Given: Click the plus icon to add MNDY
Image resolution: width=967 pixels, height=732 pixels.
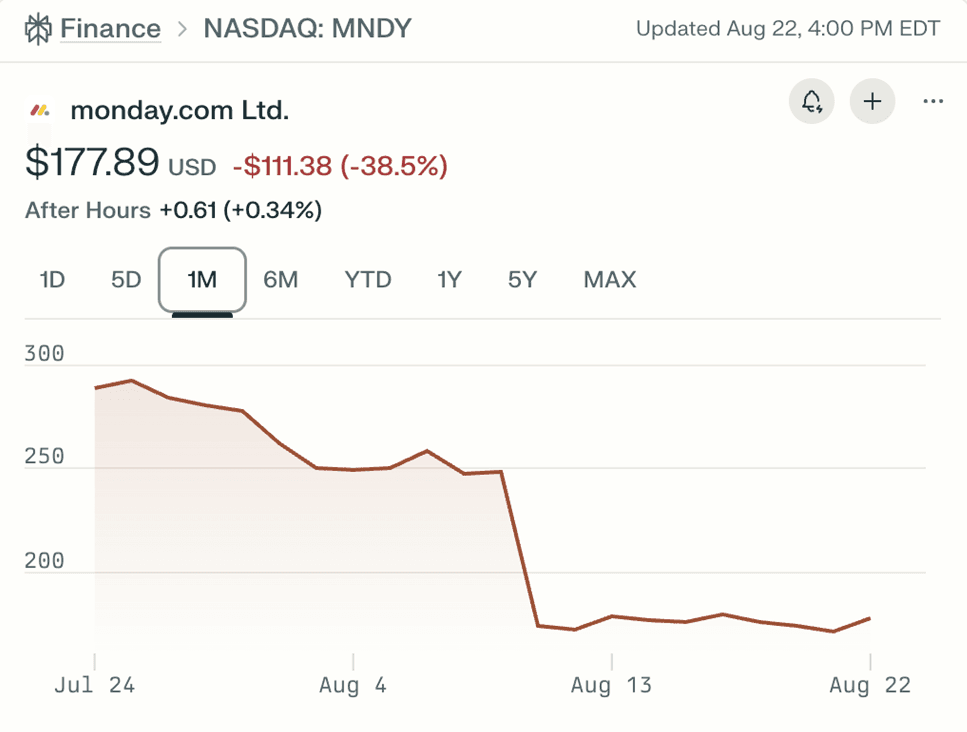Looking at the screenshot, I should (x=871, y=101).
